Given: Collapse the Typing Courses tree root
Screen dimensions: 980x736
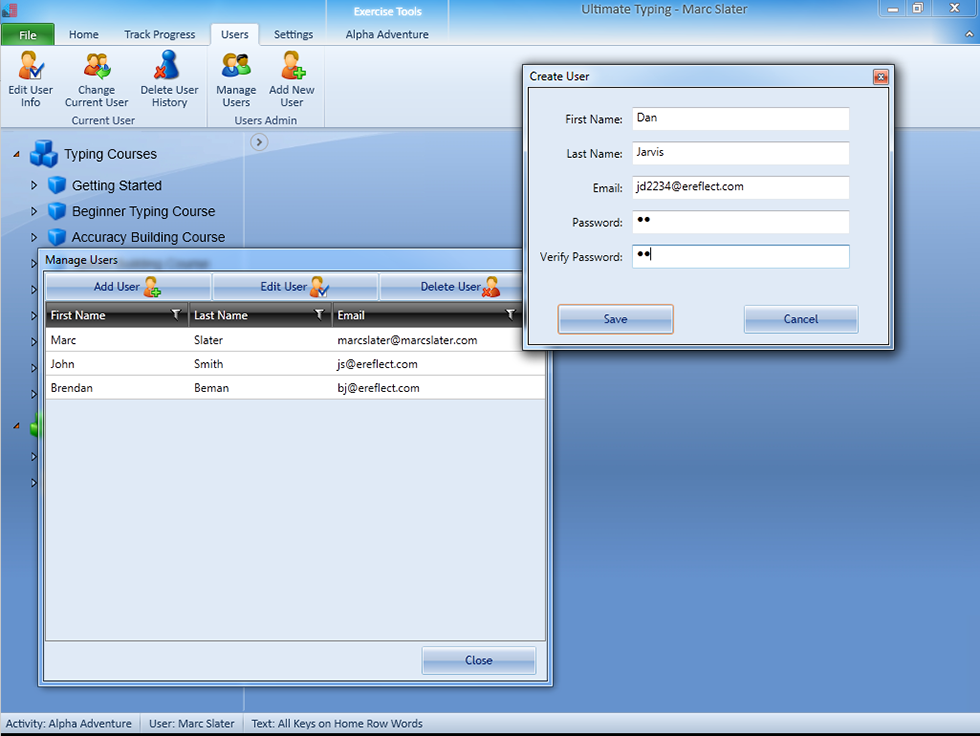Looking at the screenshot, I should click(15, 155).
